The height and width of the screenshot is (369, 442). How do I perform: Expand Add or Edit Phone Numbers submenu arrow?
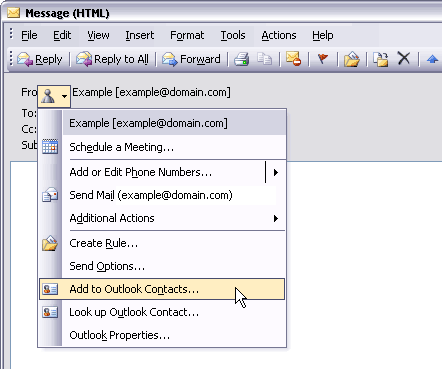(276, 172)
